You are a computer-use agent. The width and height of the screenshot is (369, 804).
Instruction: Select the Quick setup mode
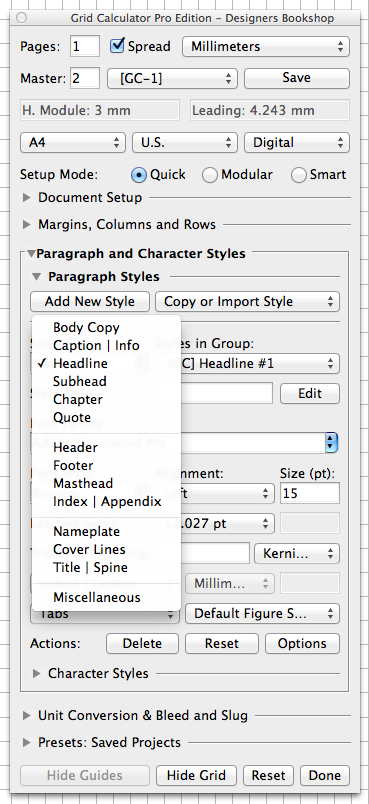click(138, 175)
